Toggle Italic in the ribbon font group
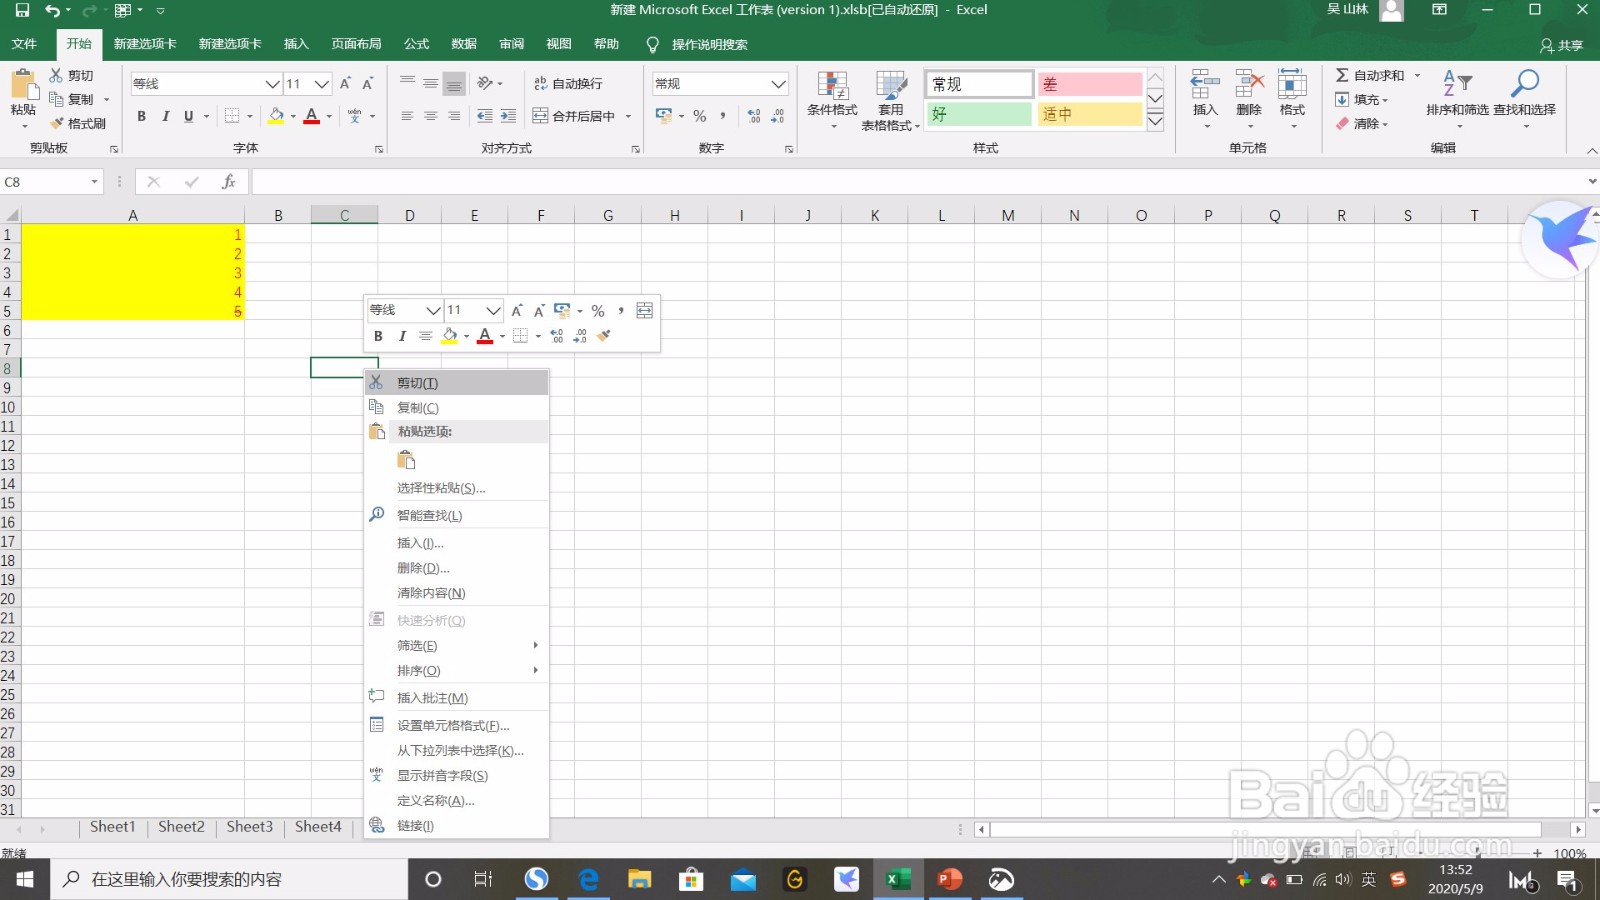The width and height of the screenshot is (1600, 900). tap(165, 116)
